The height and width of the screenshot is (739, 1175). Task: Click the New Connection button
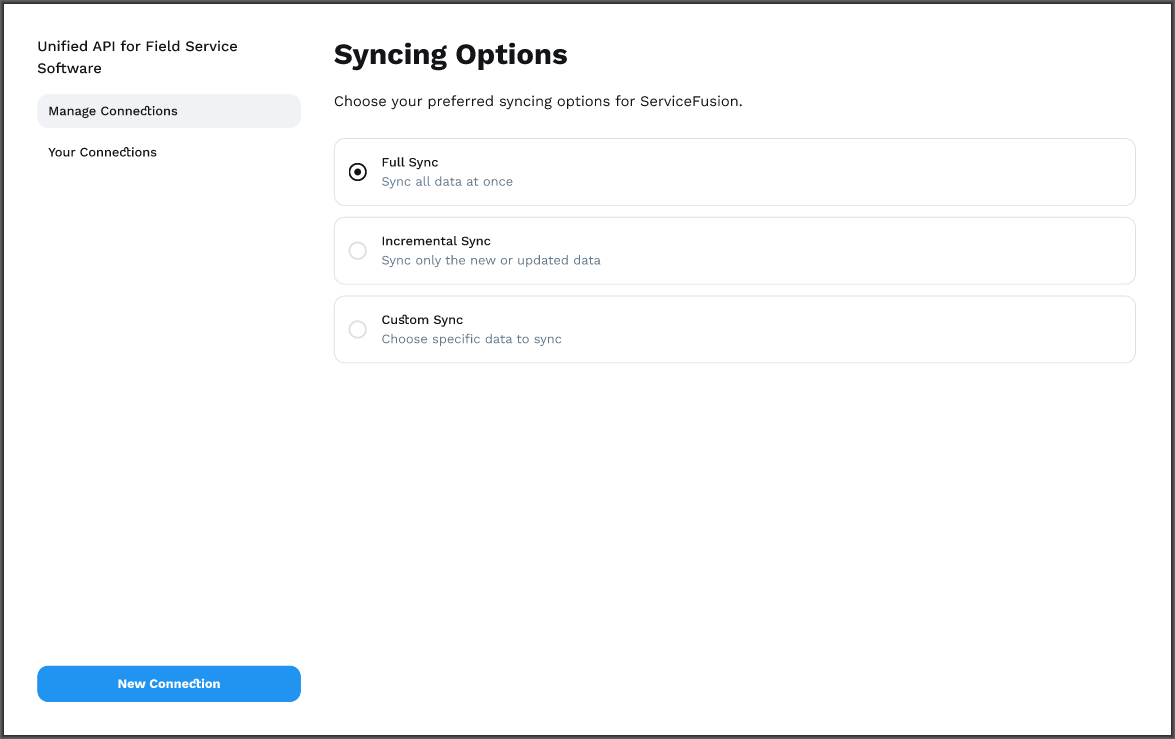coord(168,683)
